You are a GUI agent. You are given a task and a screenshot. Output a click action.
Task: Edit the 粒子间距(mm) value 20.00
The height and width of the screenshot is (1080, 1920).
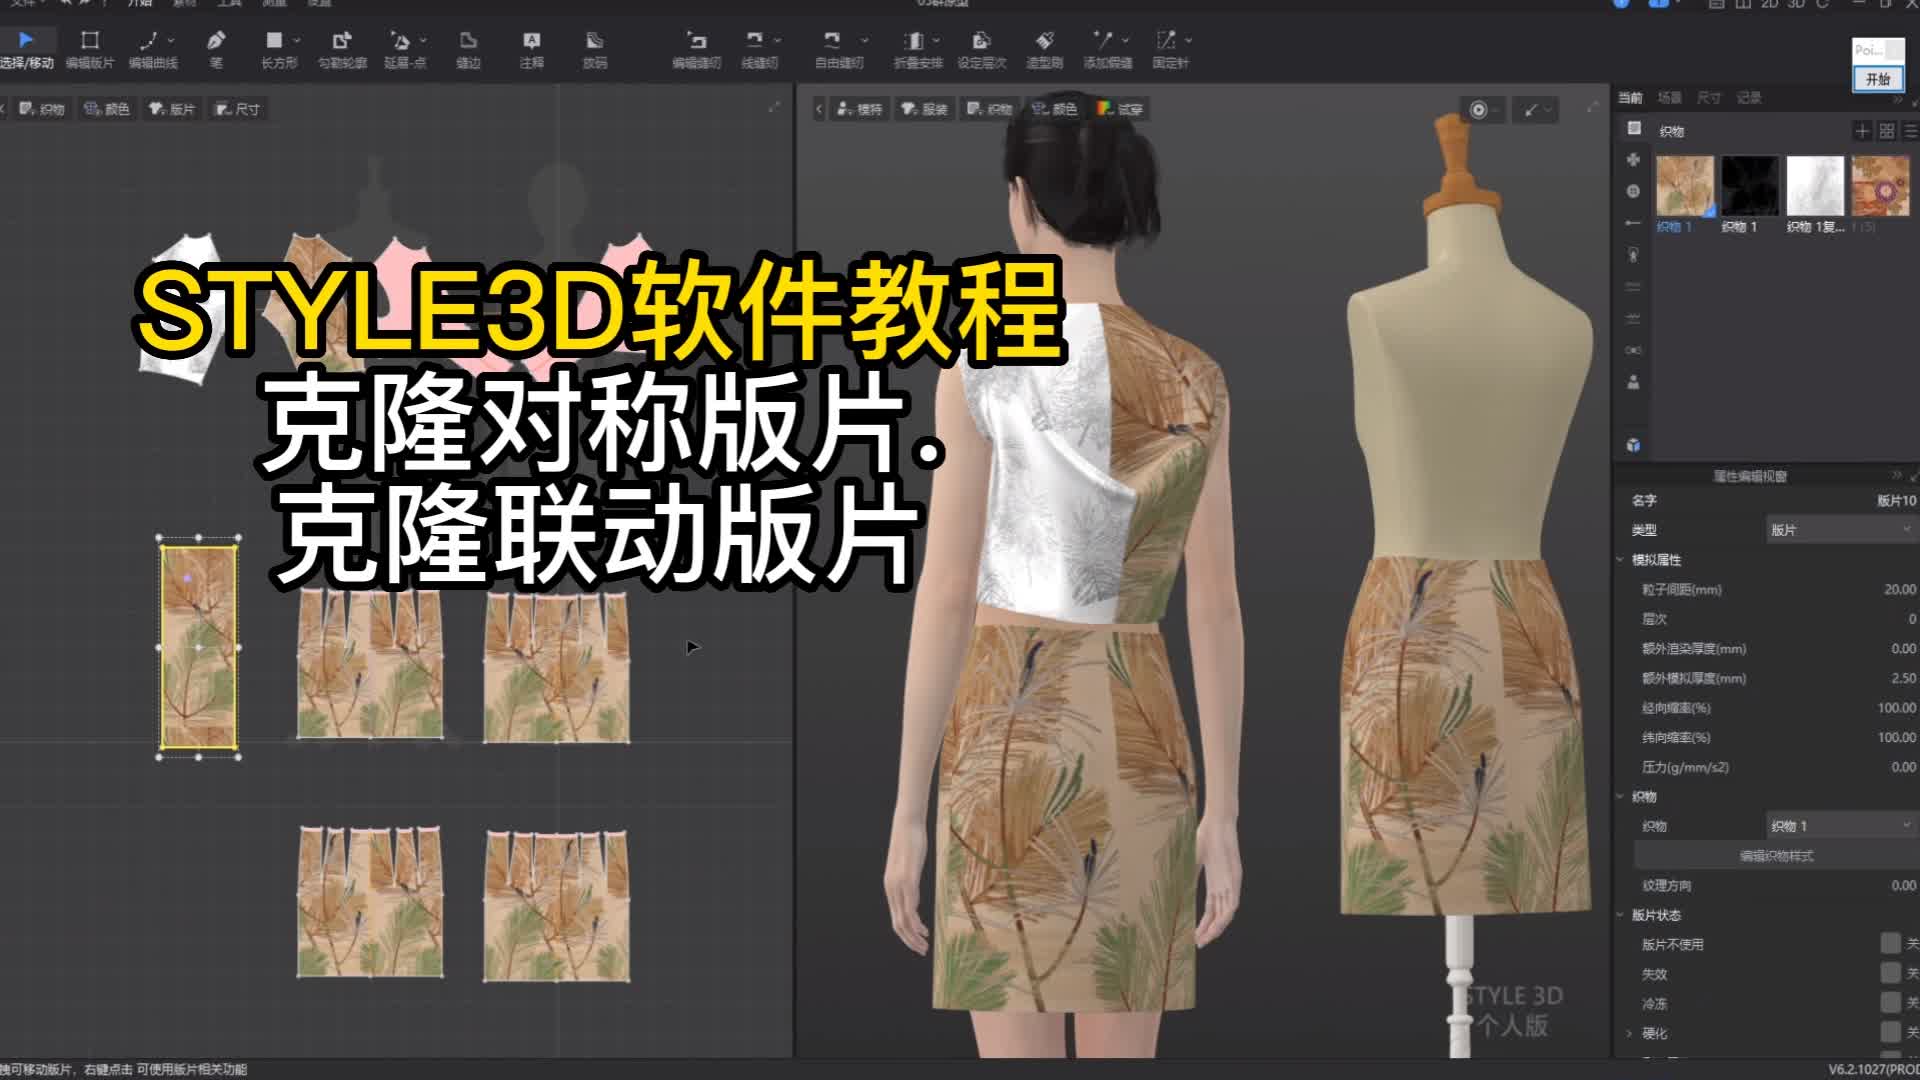[x=1899, y=590]
